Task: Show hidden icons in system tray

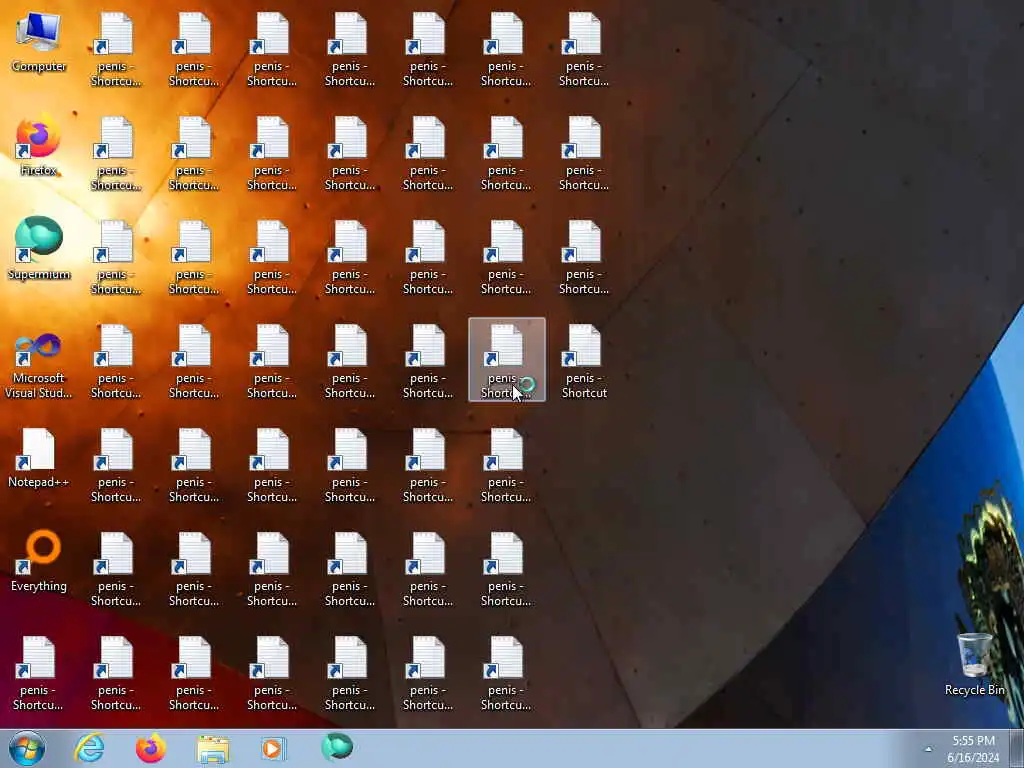Action: (x=928, y=749)
